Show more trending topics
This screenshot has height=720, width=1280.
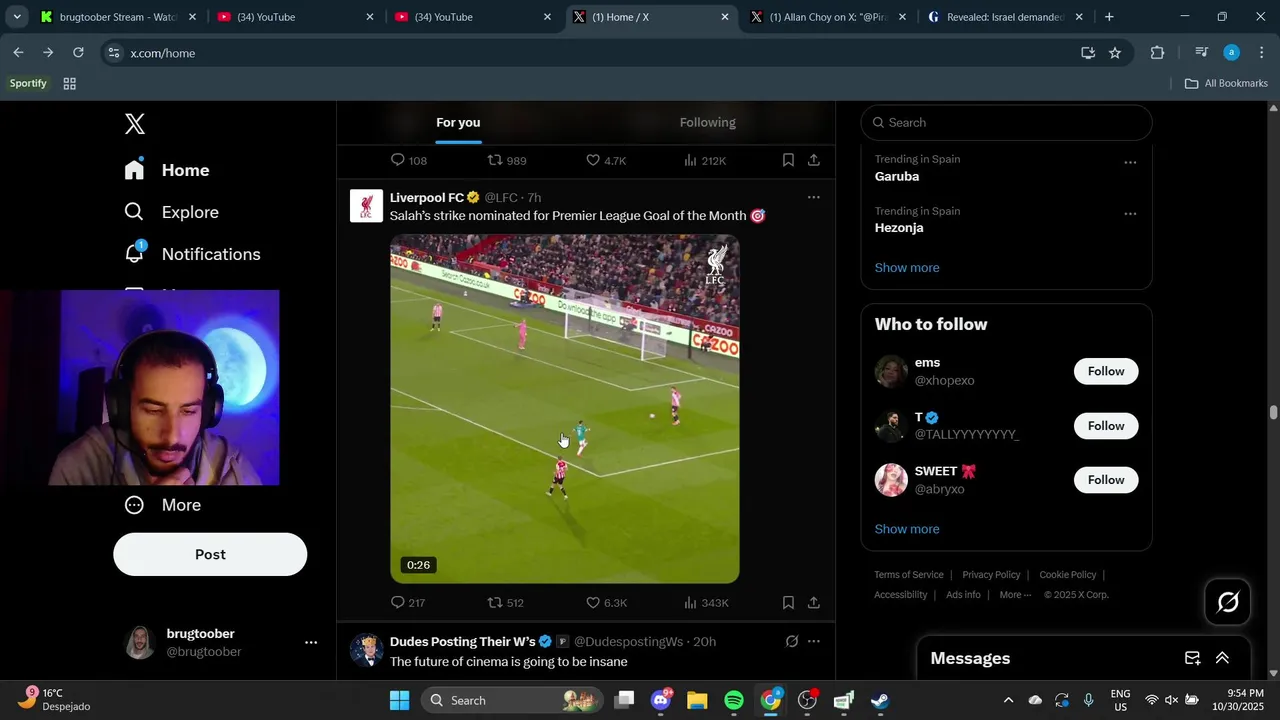click(x=907, y=268)
